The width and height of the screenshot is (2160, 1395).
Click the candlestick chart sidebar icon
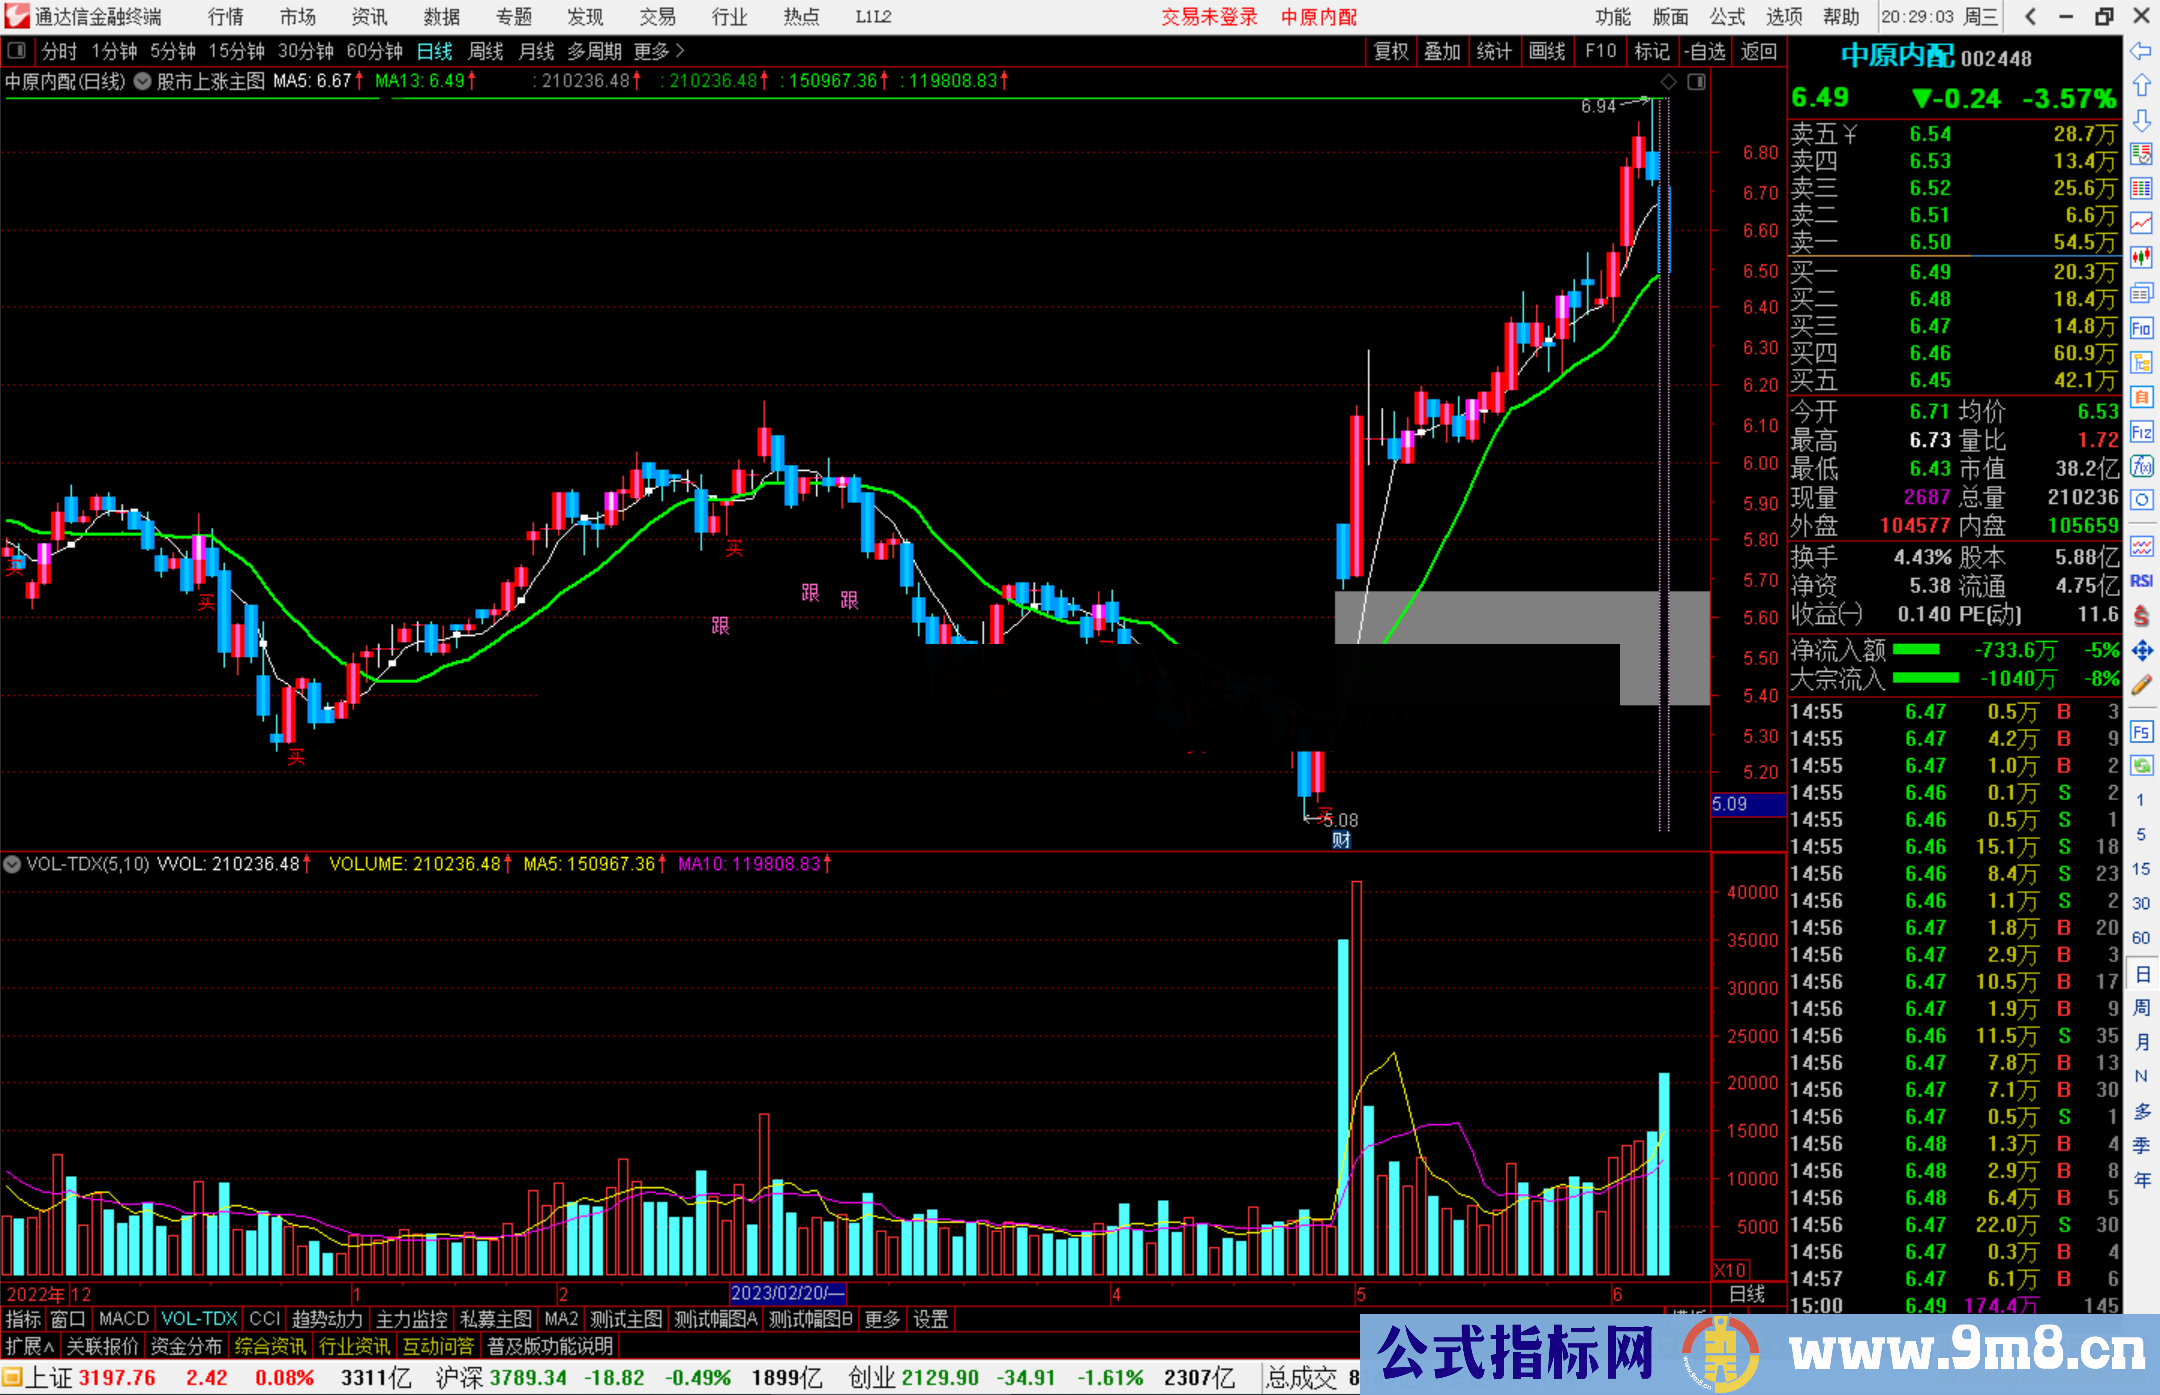[x=2141, y=257]
